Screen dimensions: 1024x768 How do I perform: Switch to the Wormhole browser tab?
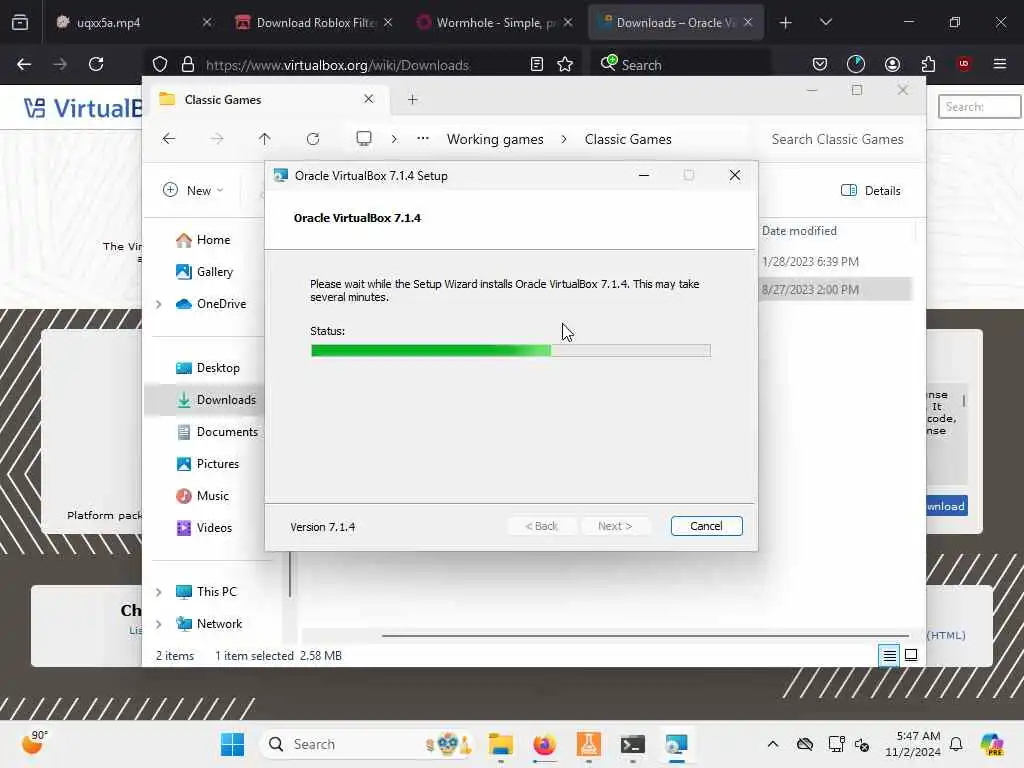pyautogui.click(x=494, y=22)
